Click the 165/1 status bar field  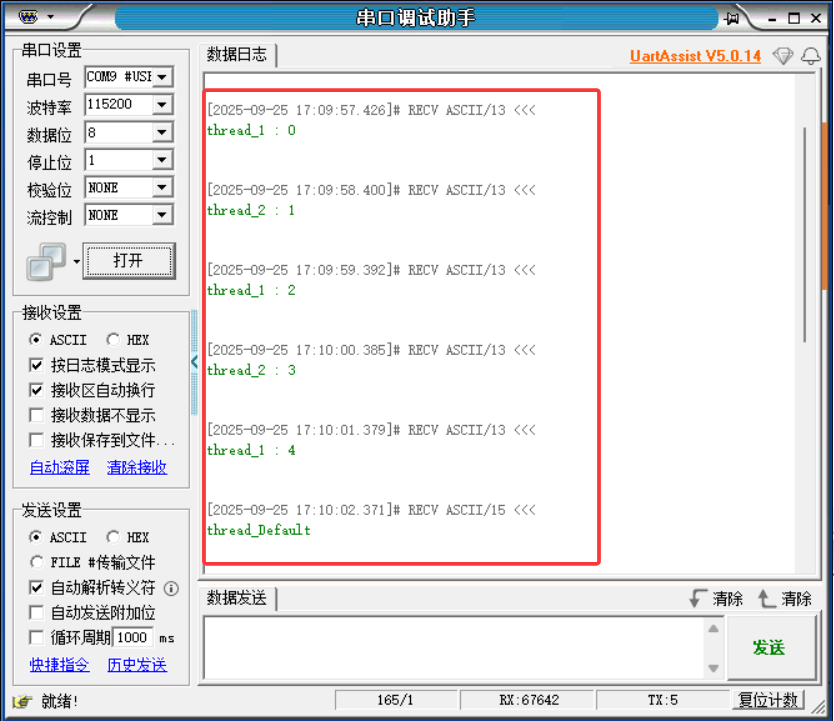395,700
